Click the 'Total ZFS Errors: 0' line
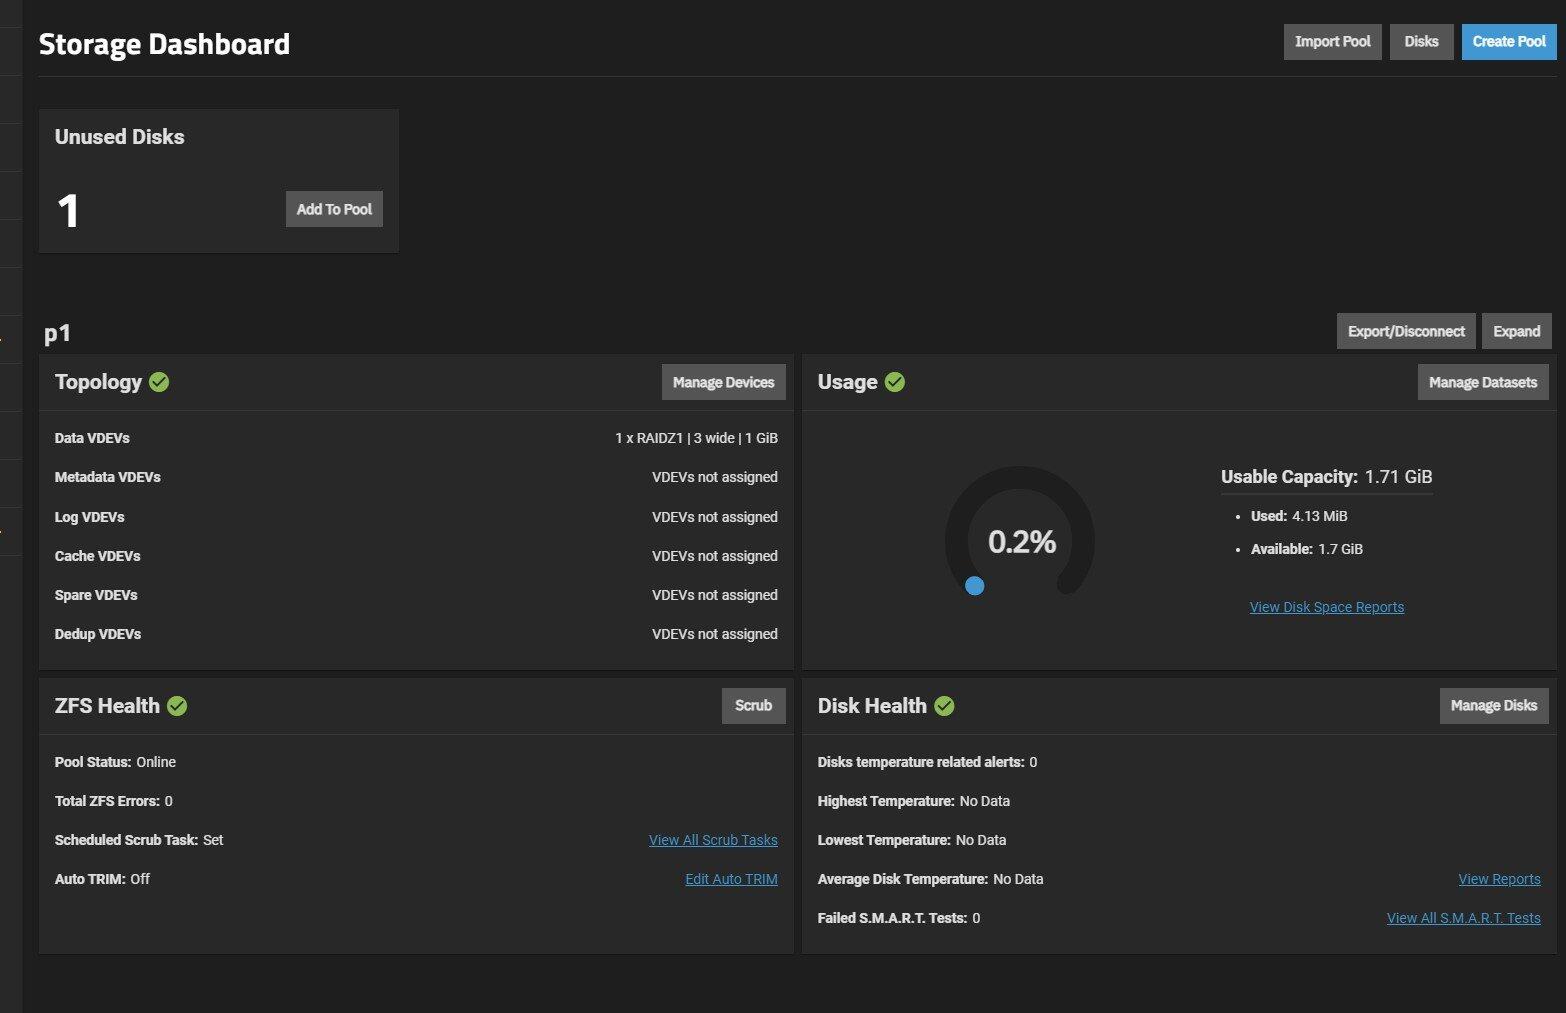 pos(113,801)
